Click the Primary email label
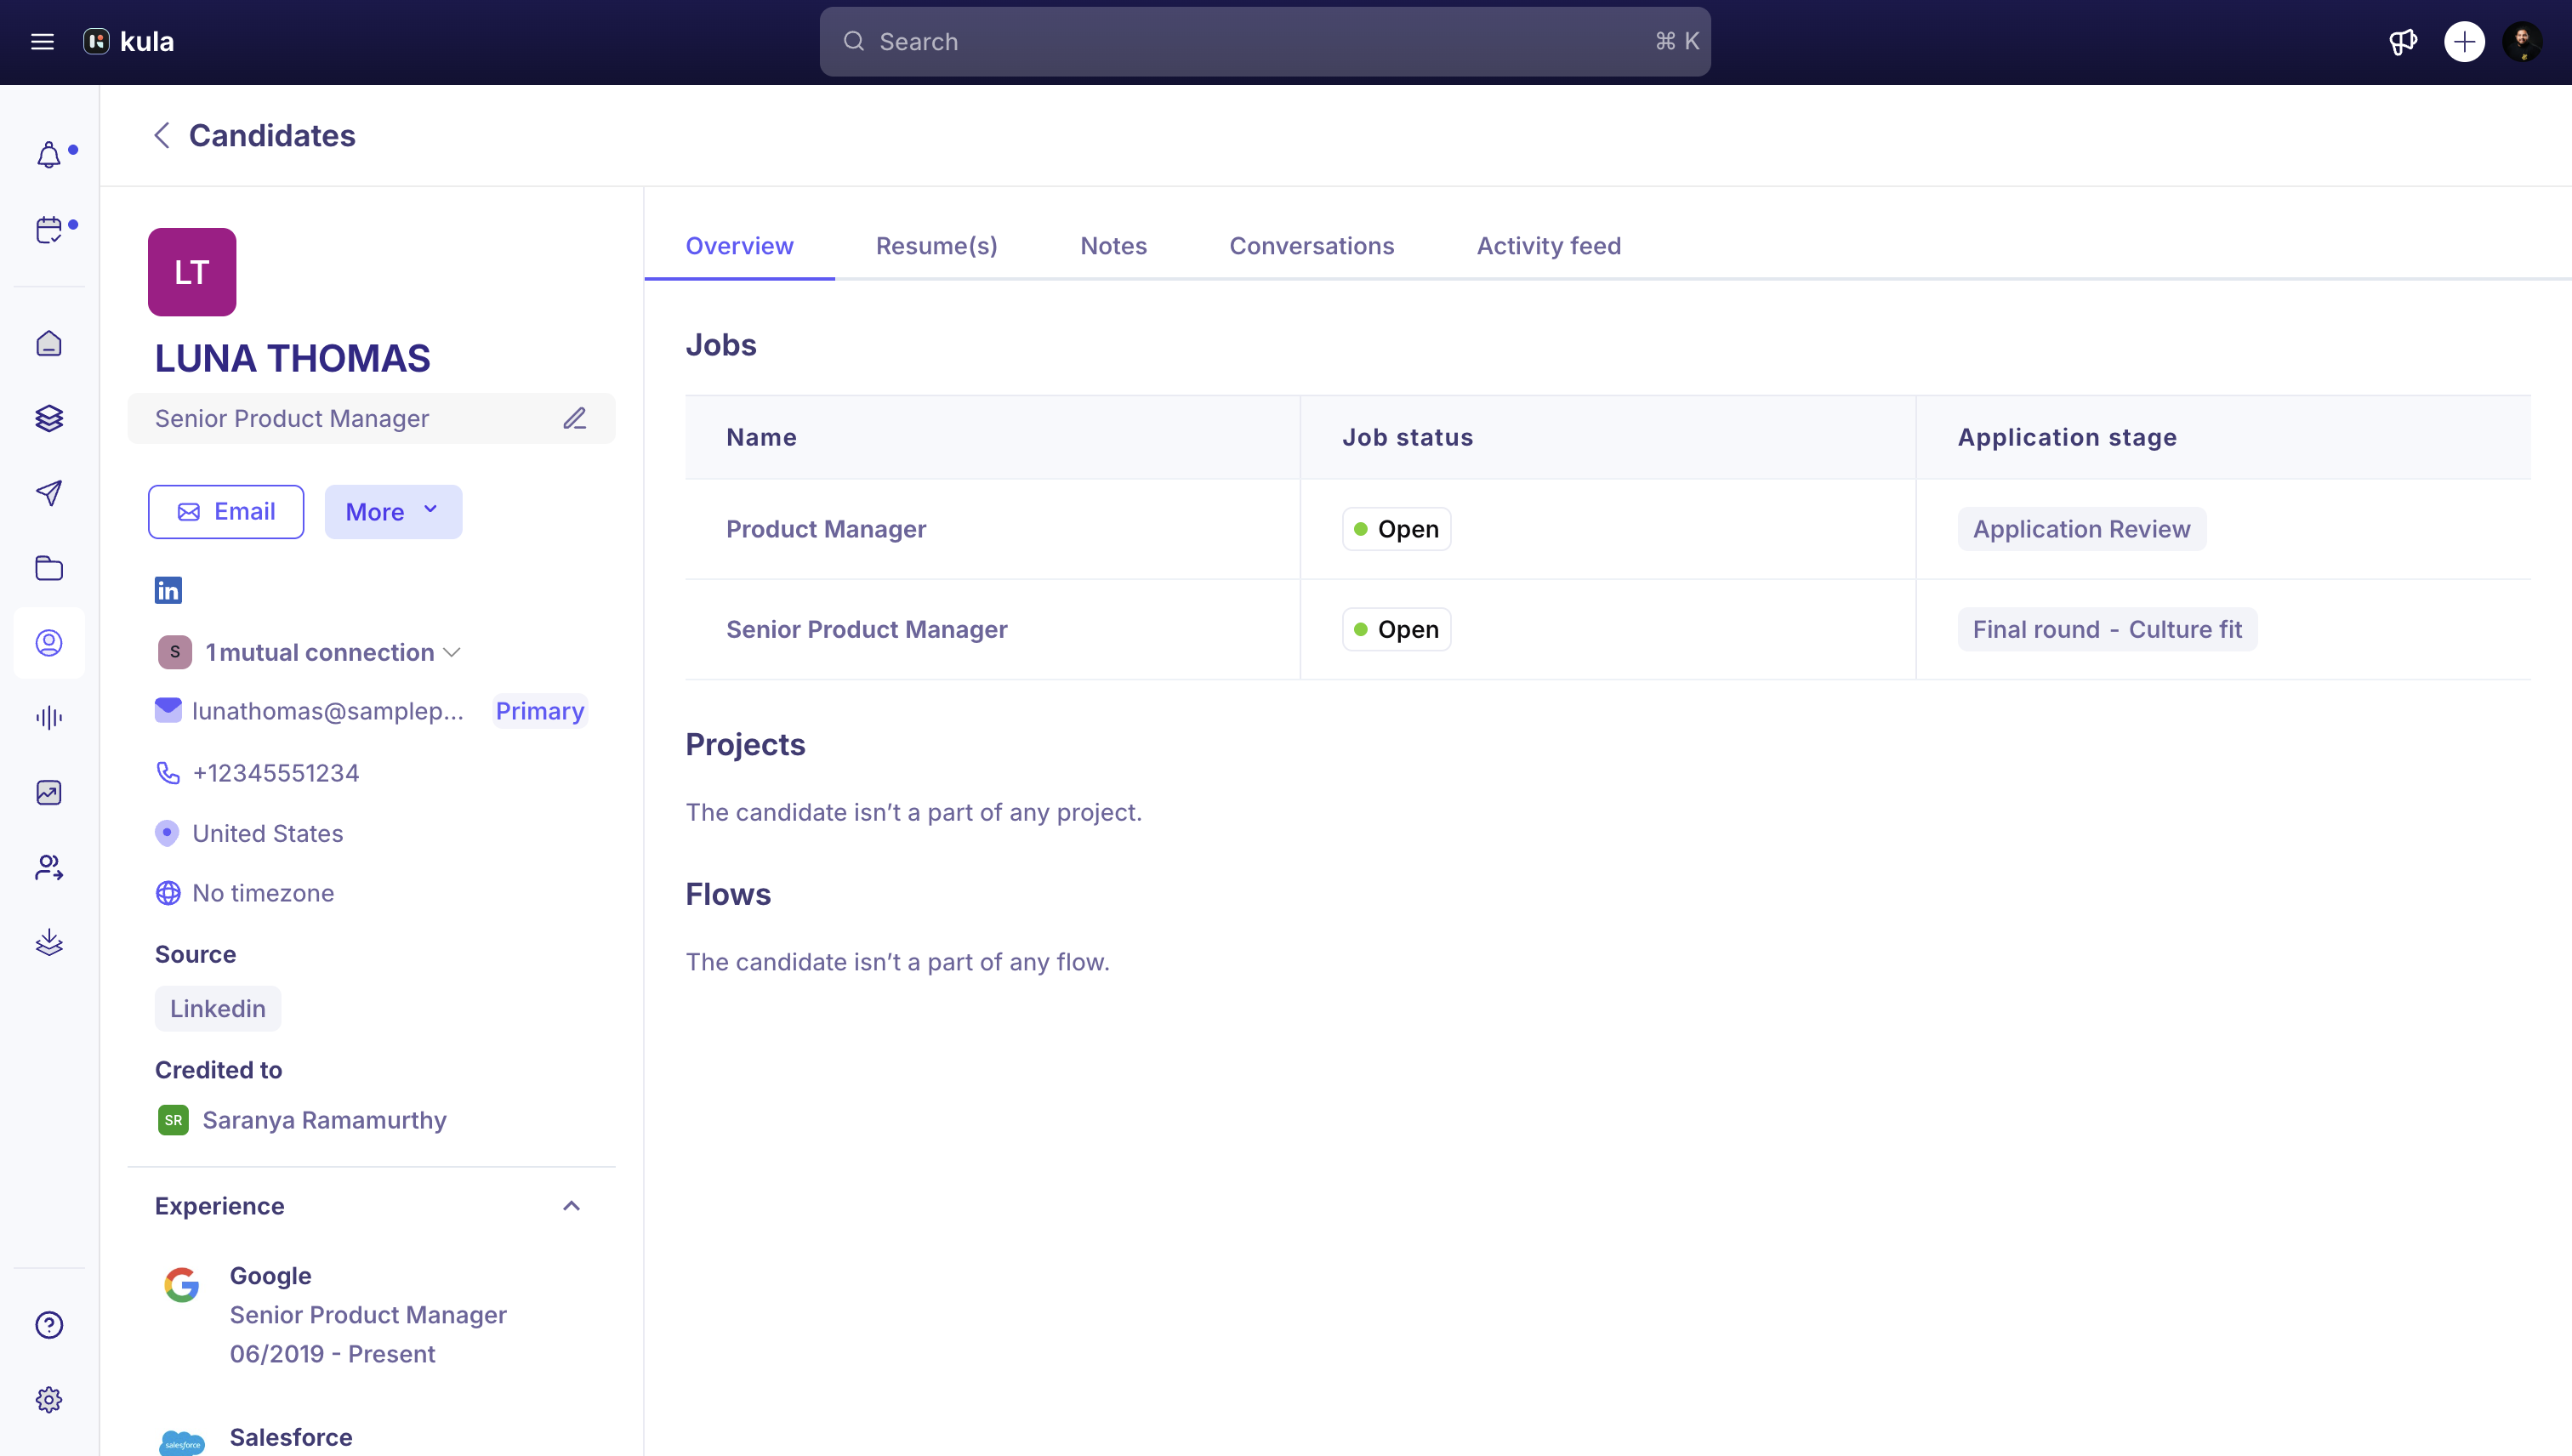The width and height of the screenshot is (2572, 1456). tap(539, 711)
